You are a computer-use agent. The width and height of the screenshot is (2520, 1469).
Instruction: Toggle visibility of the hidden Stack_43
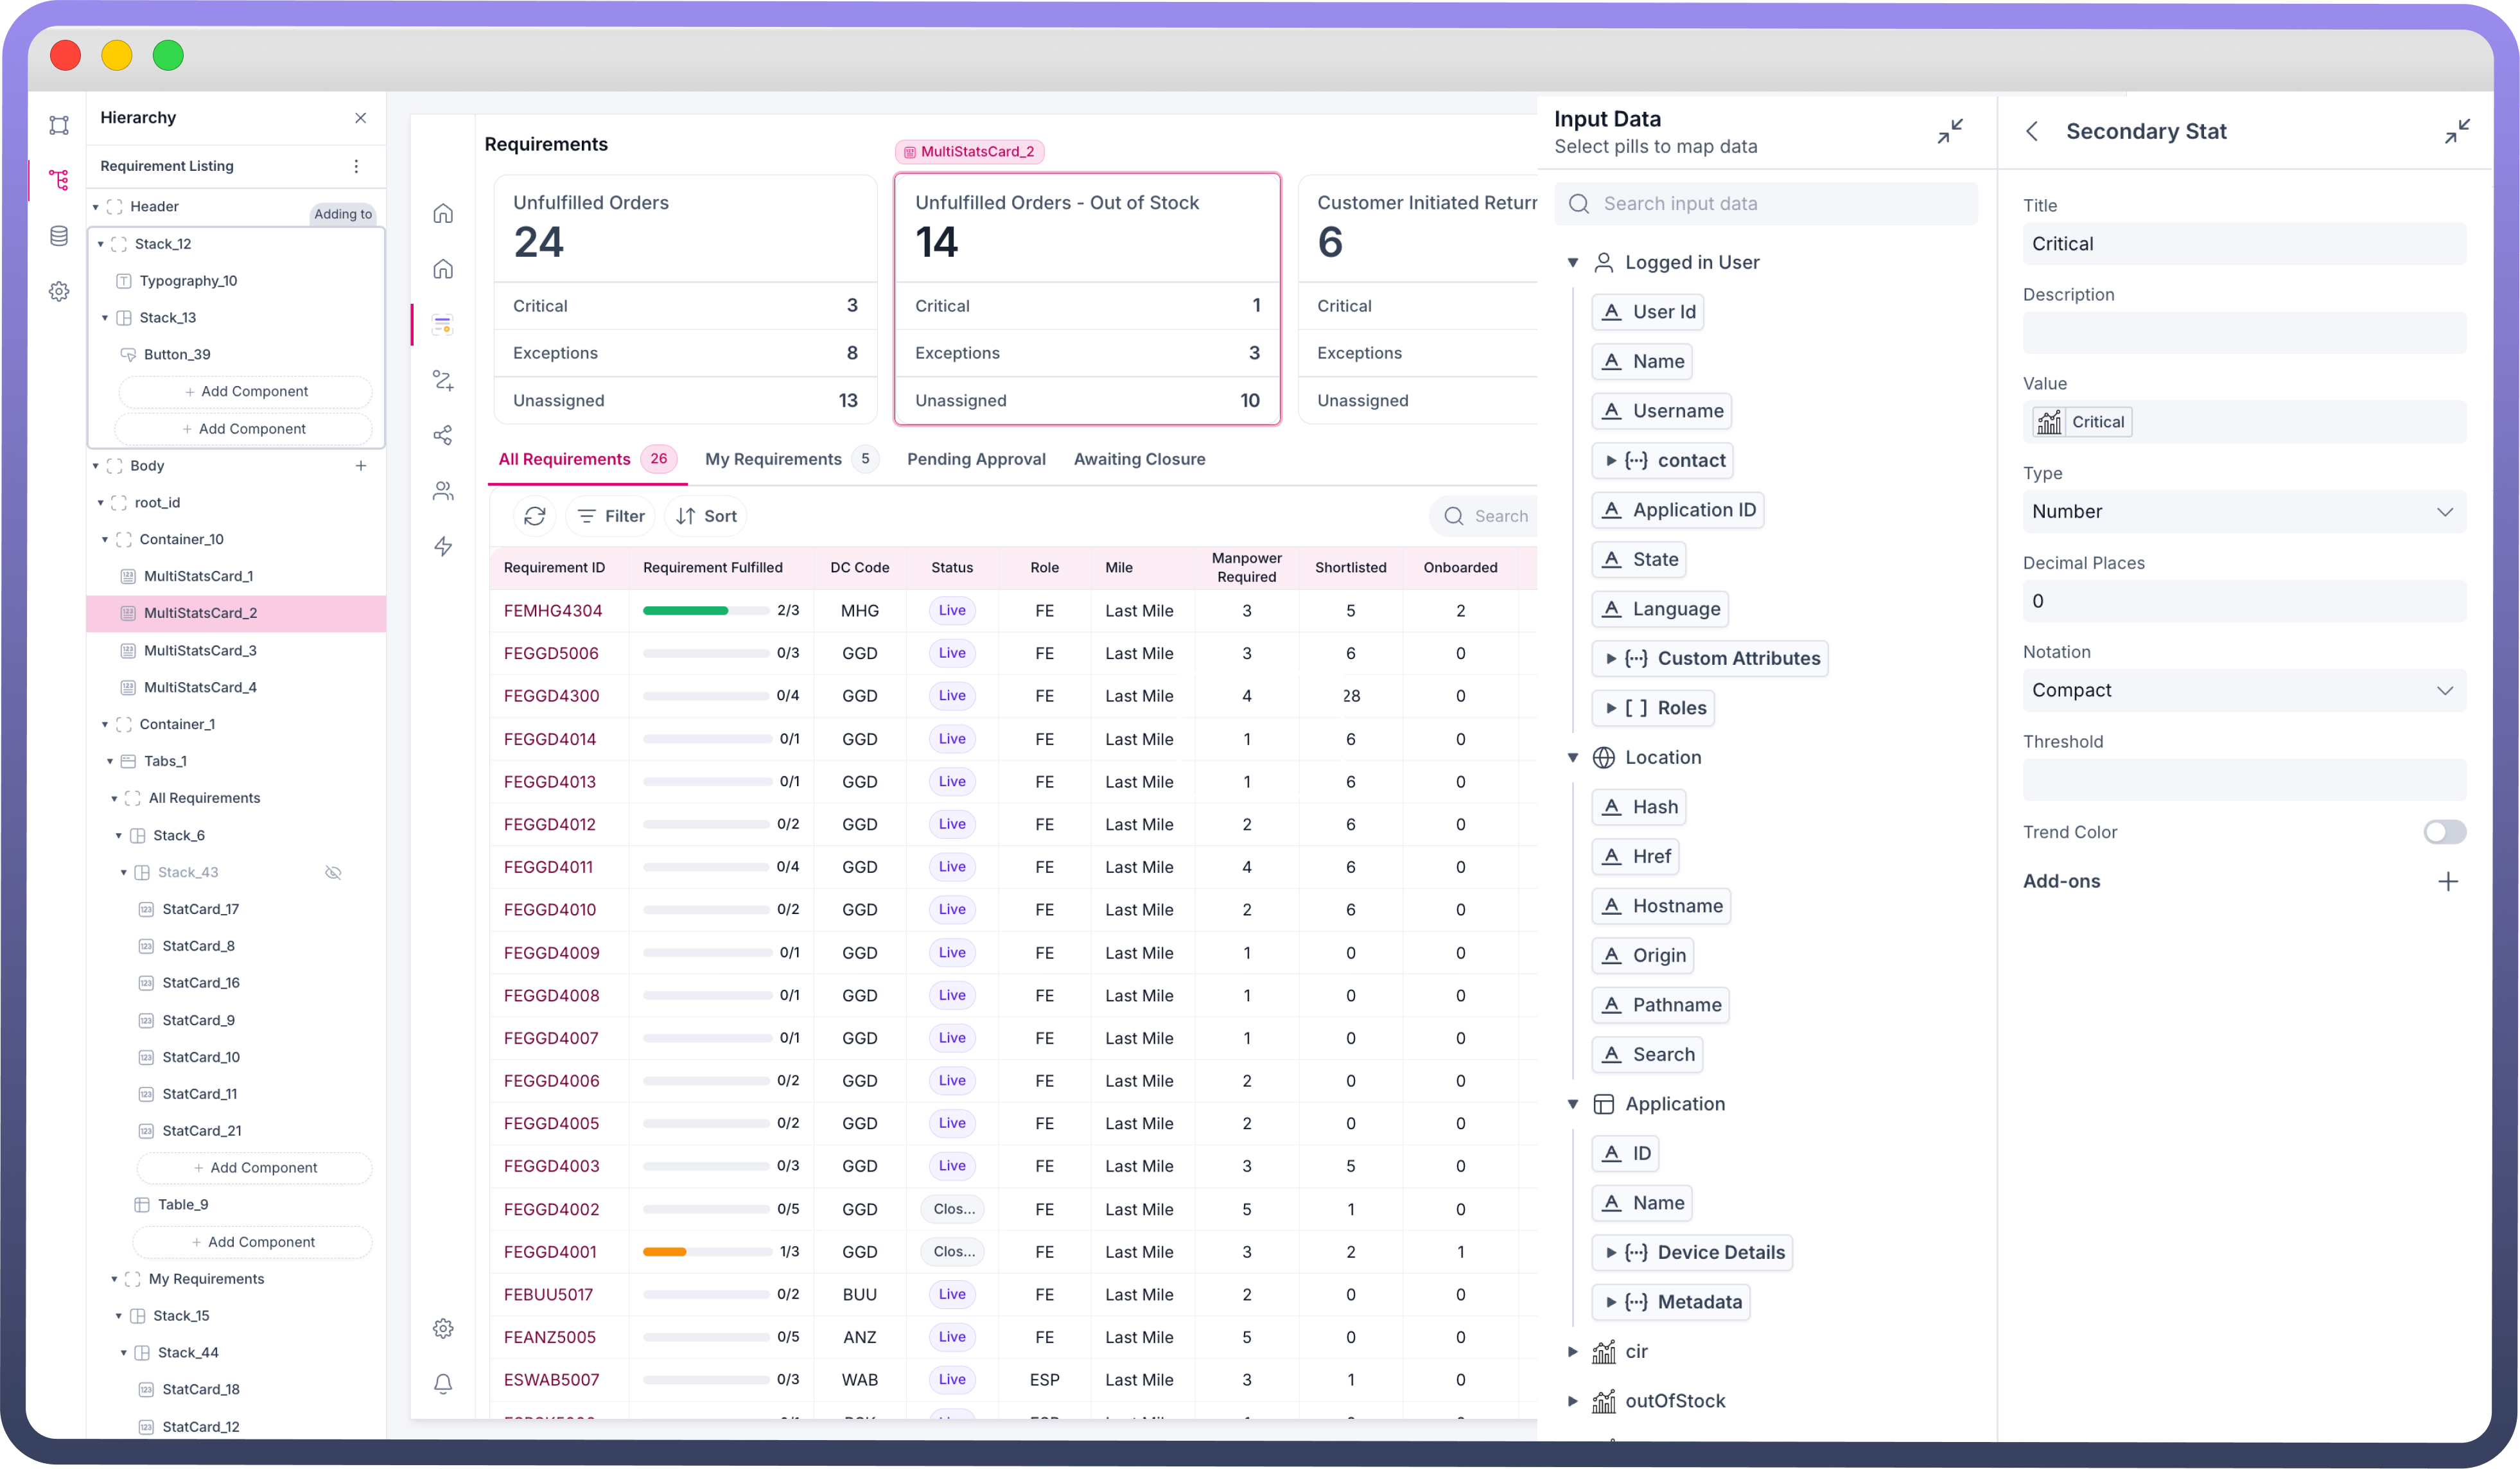(333, 872)
